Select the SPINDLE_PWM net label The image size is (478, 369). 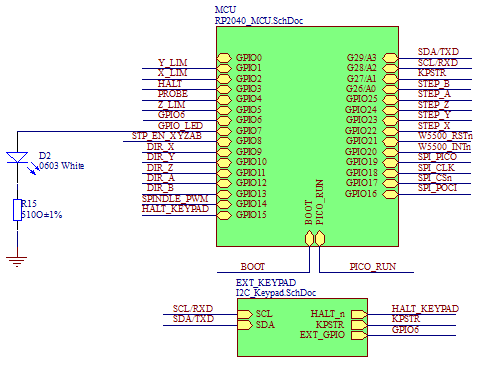(175, 199)
